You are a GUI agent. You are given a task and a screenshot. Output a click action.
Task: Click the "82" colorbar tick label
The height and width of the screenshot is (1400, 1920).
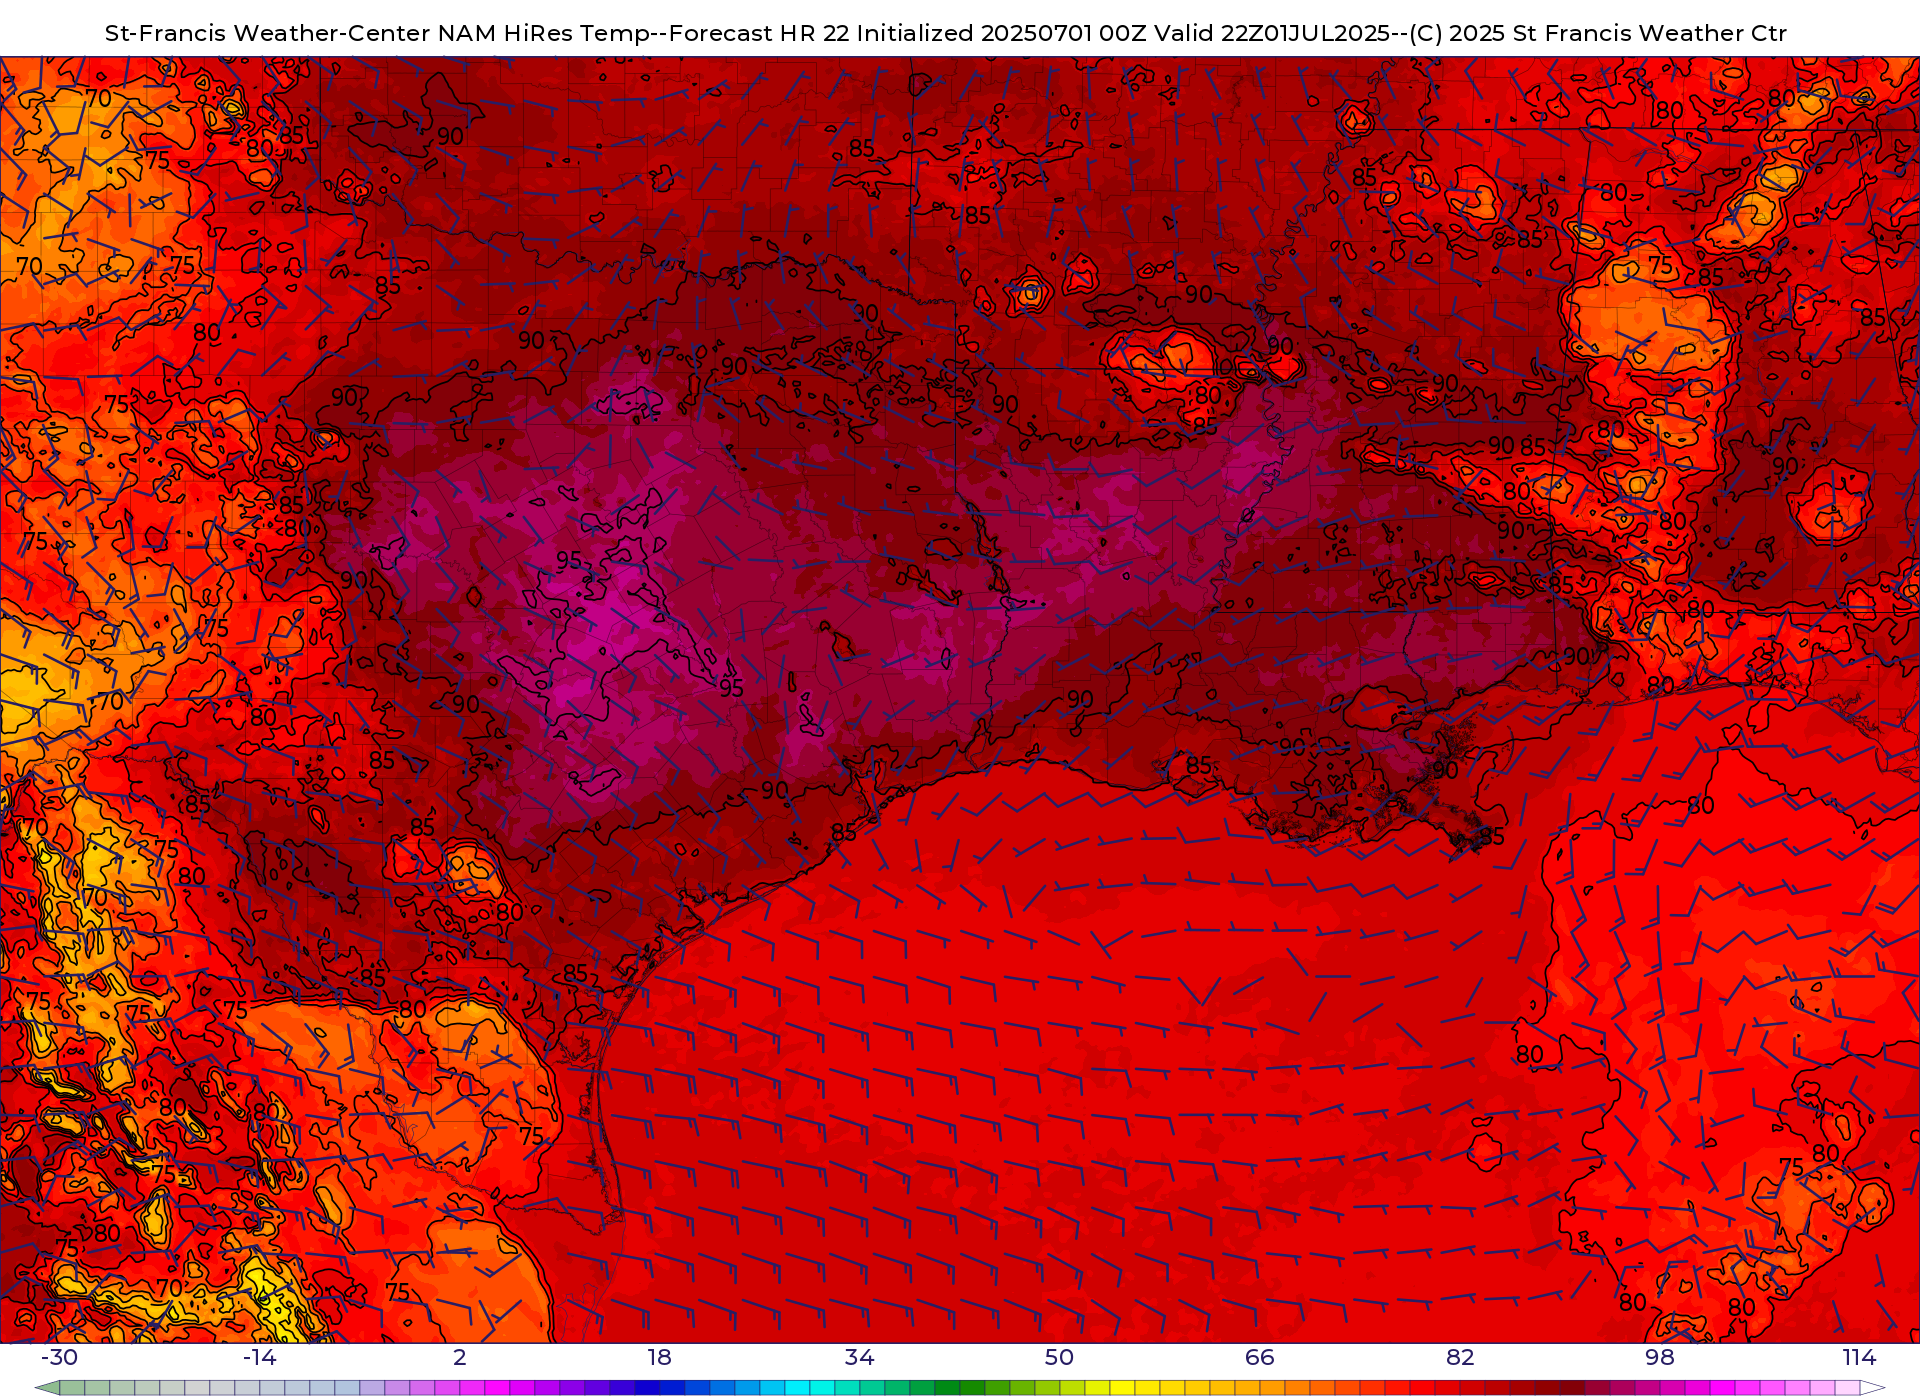click(1460, 1357)
